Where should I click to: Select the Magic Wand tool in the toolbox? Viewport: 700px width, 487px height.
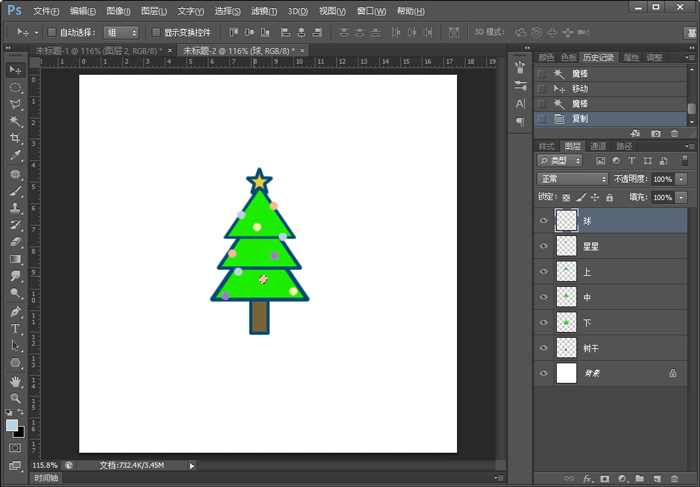pos(15,121)
